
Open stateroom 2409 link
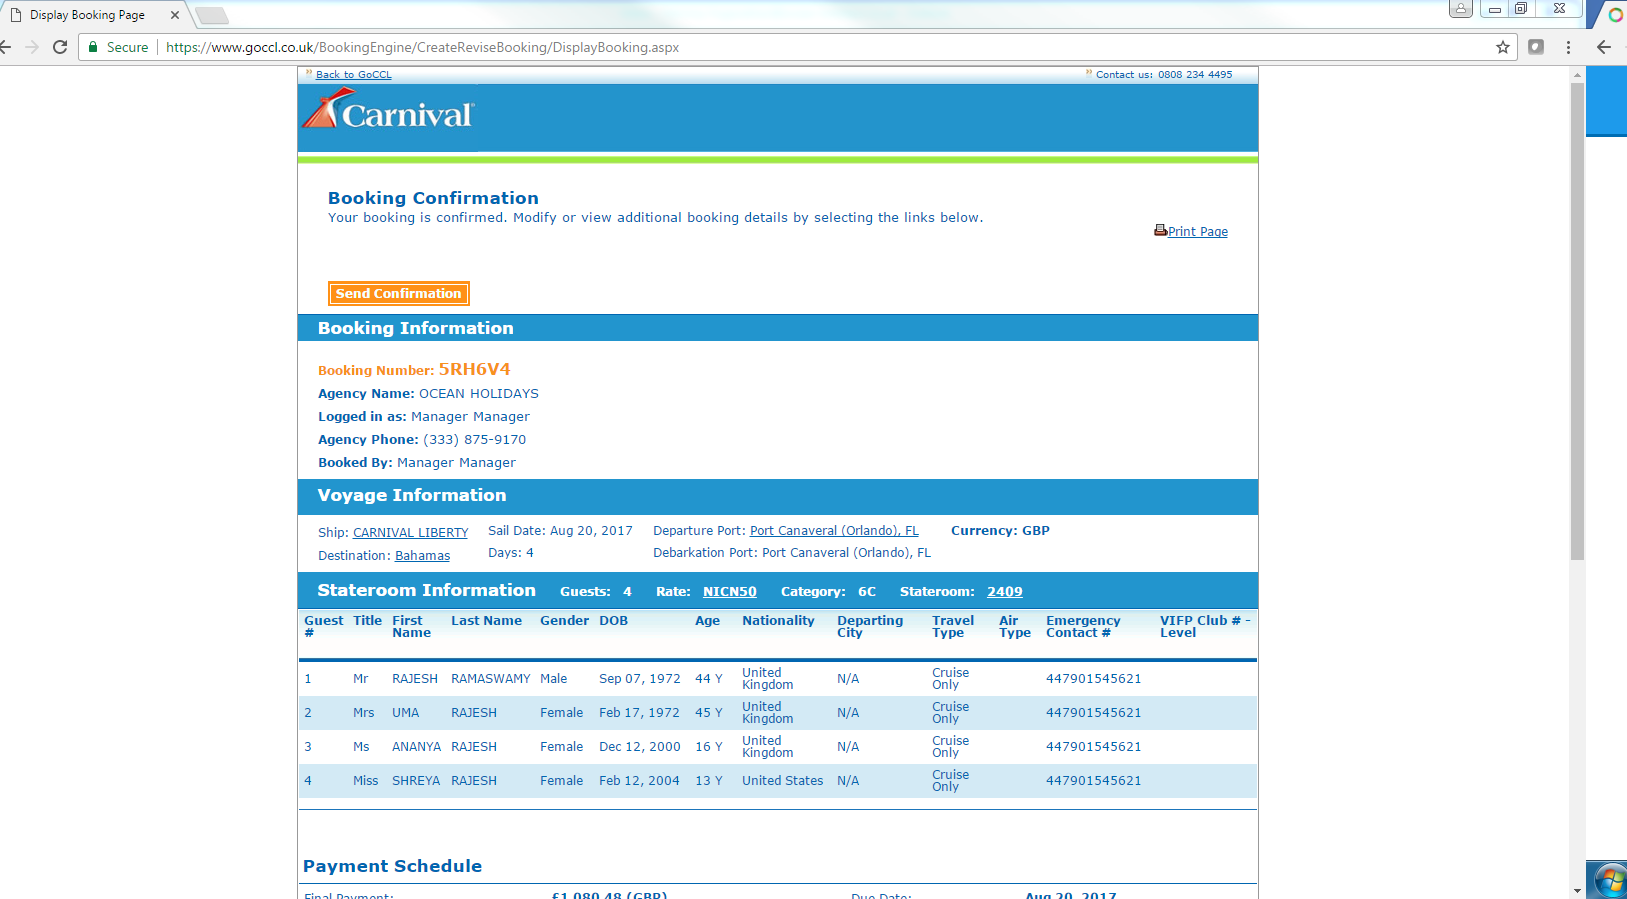click(1005, 592)
